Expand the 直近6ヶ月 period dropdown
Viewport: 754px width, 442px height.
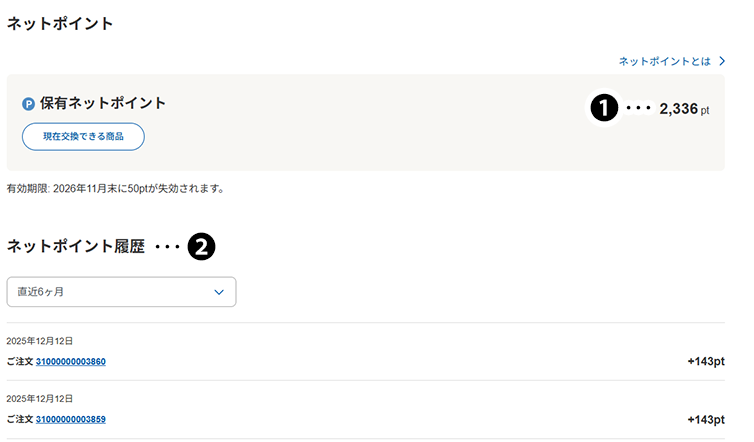click(x=121, y=292)
